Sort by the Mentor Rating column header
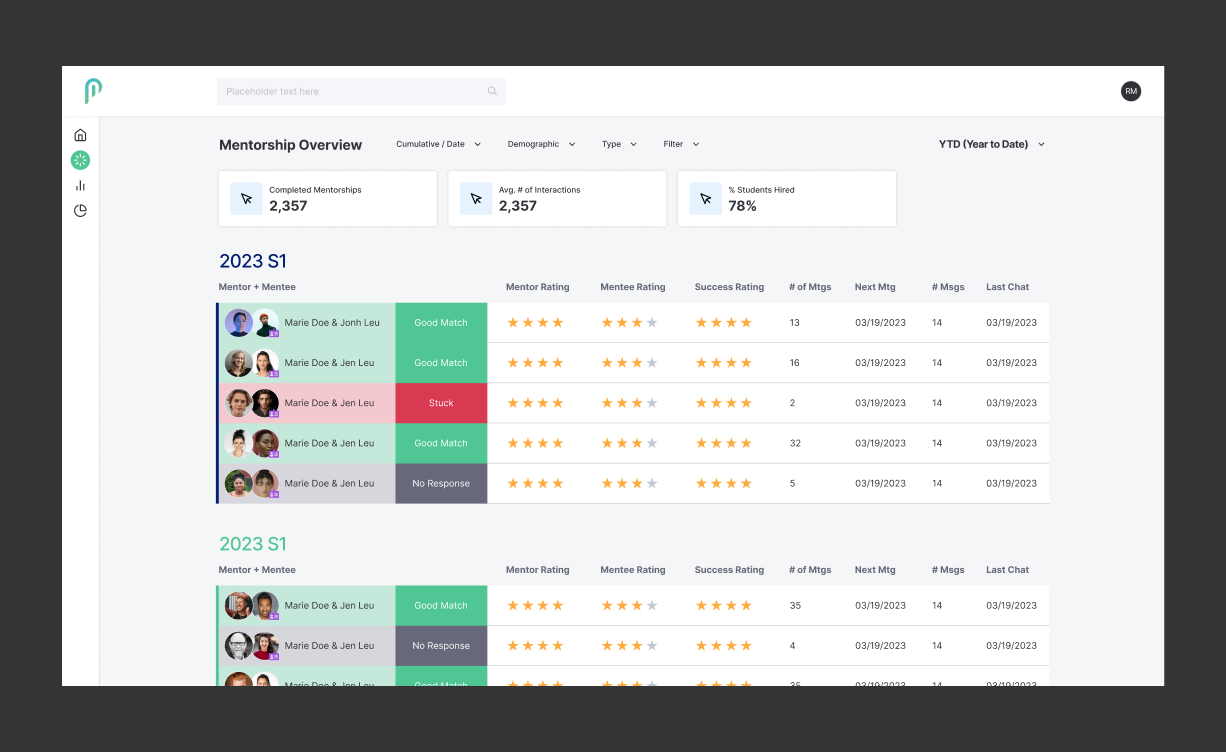The height and width of the screenshot is (752, 1226). [537, 287]
